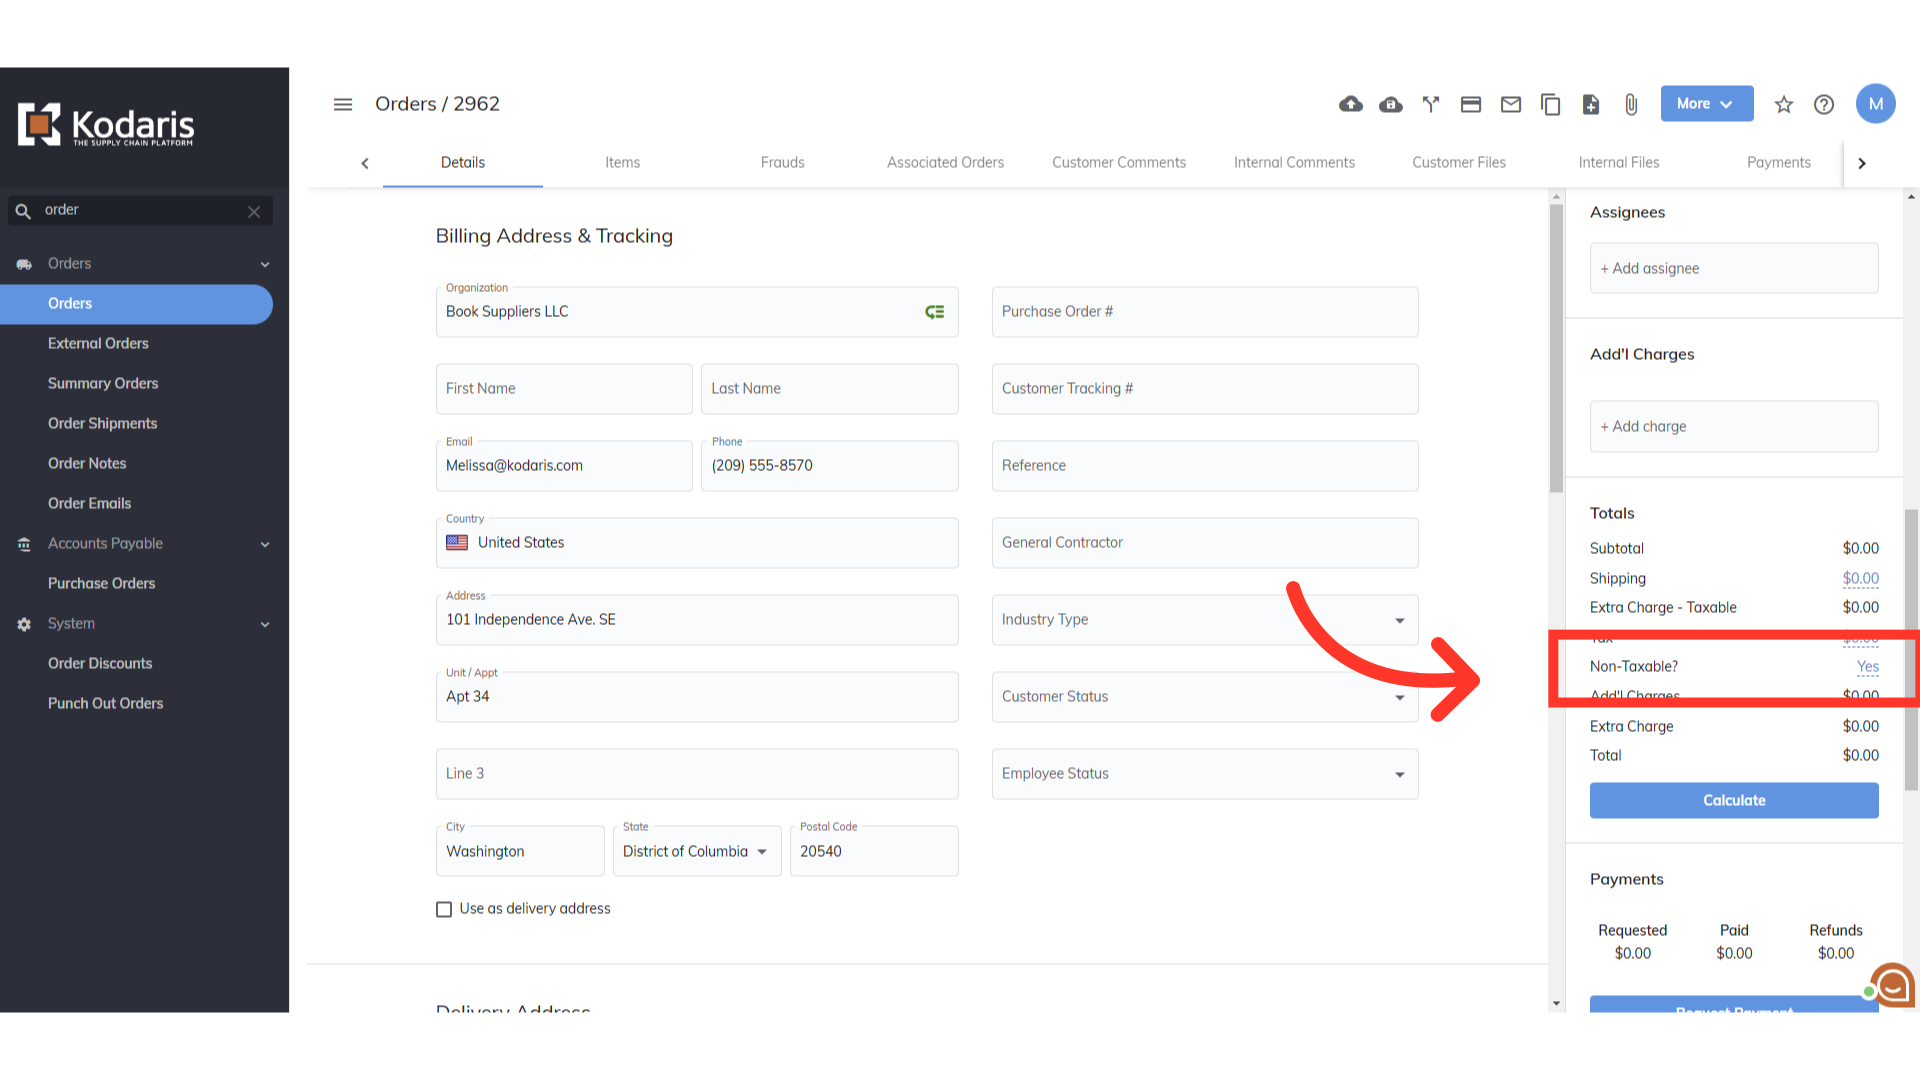This screenshot has height=1080, width=1920.
Task: Click the copy order icon
Action: pos(1551,104)
